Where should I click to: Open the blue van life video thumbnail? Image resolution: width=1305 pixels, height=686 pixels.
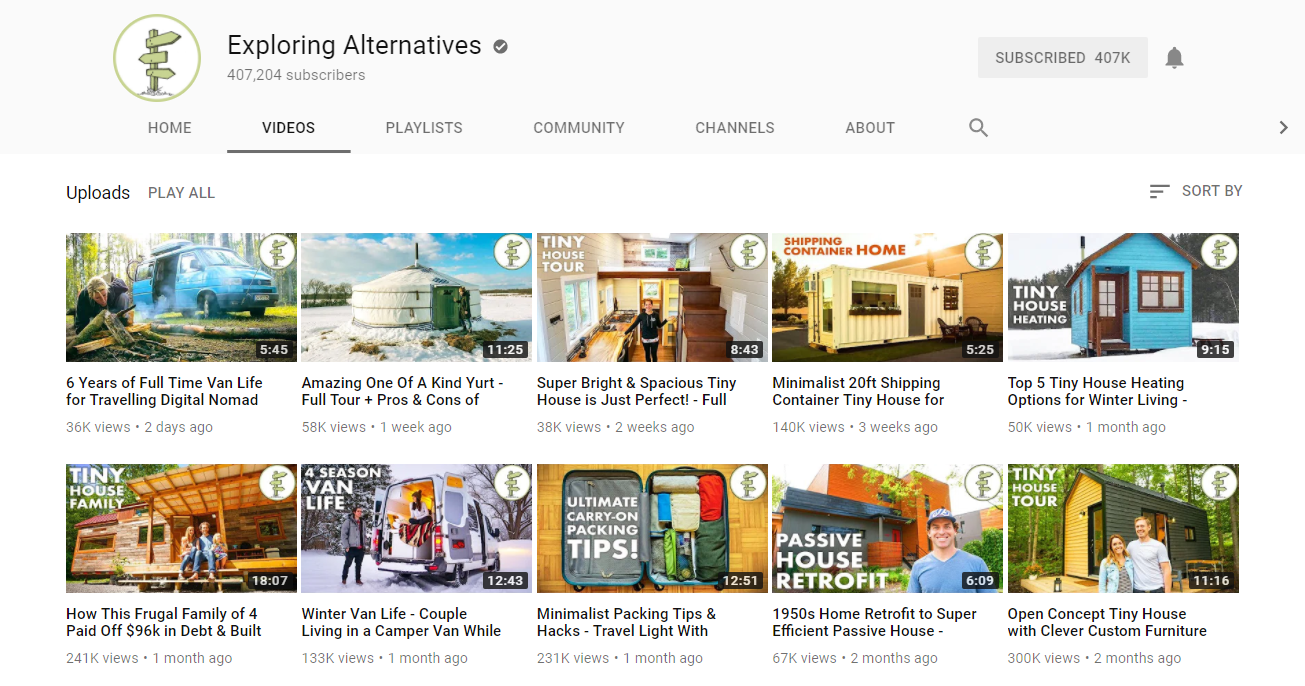tap(181, 297)
